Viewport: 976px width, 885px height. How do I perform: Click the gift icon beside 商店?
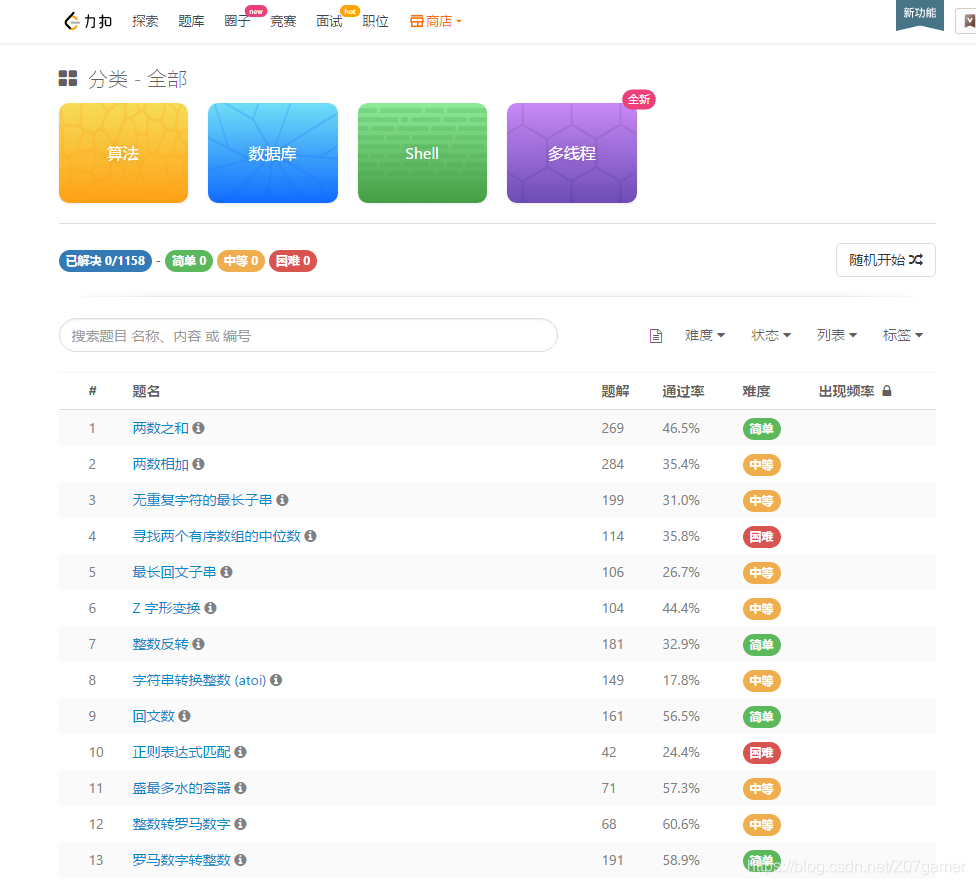pyautogui.click(x=414, y=20)
